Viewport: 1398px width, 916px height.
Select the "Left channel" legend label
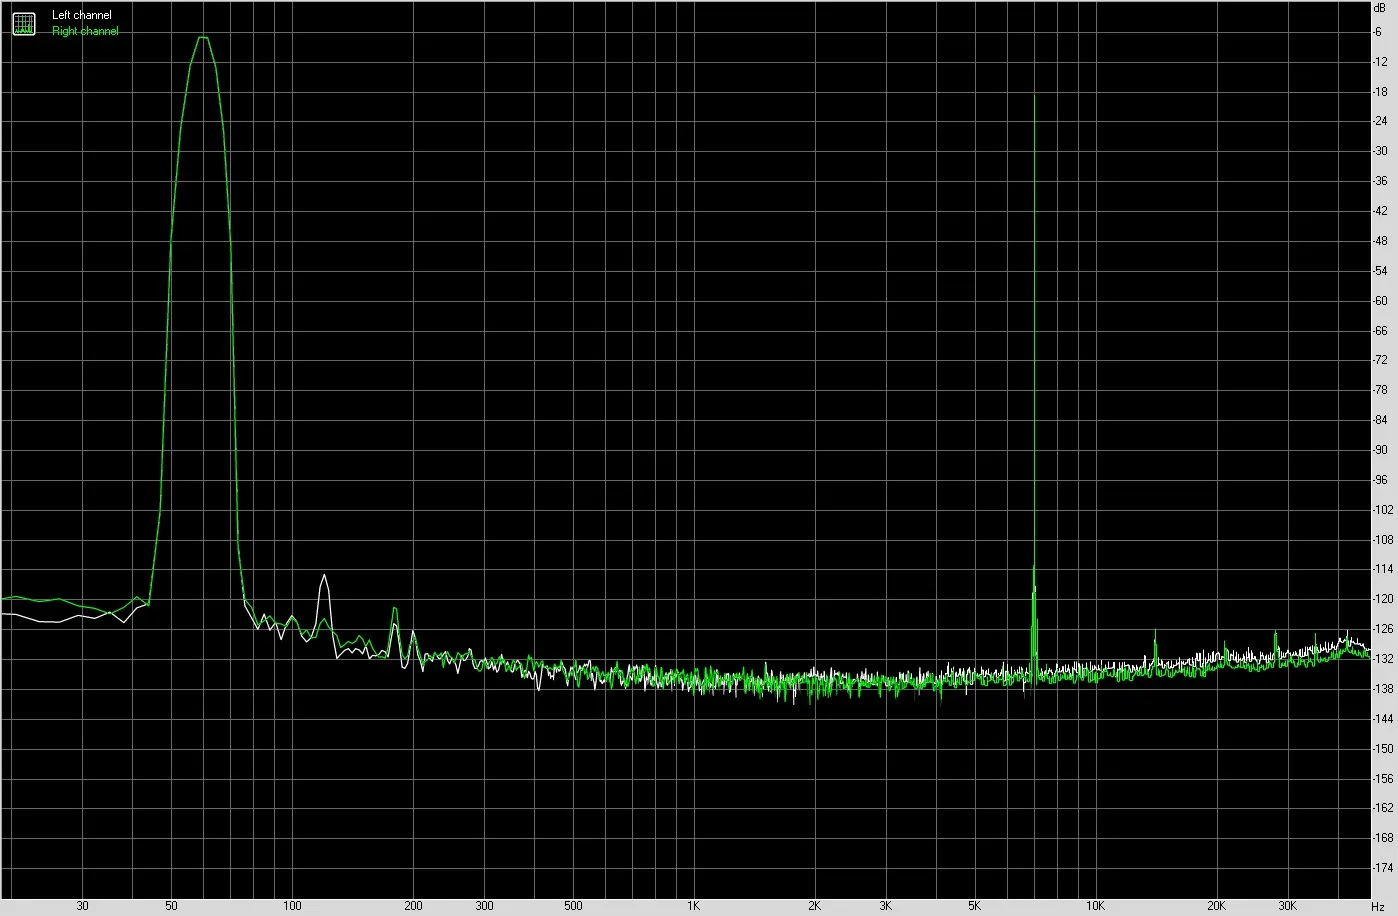[x=82, y=16]
